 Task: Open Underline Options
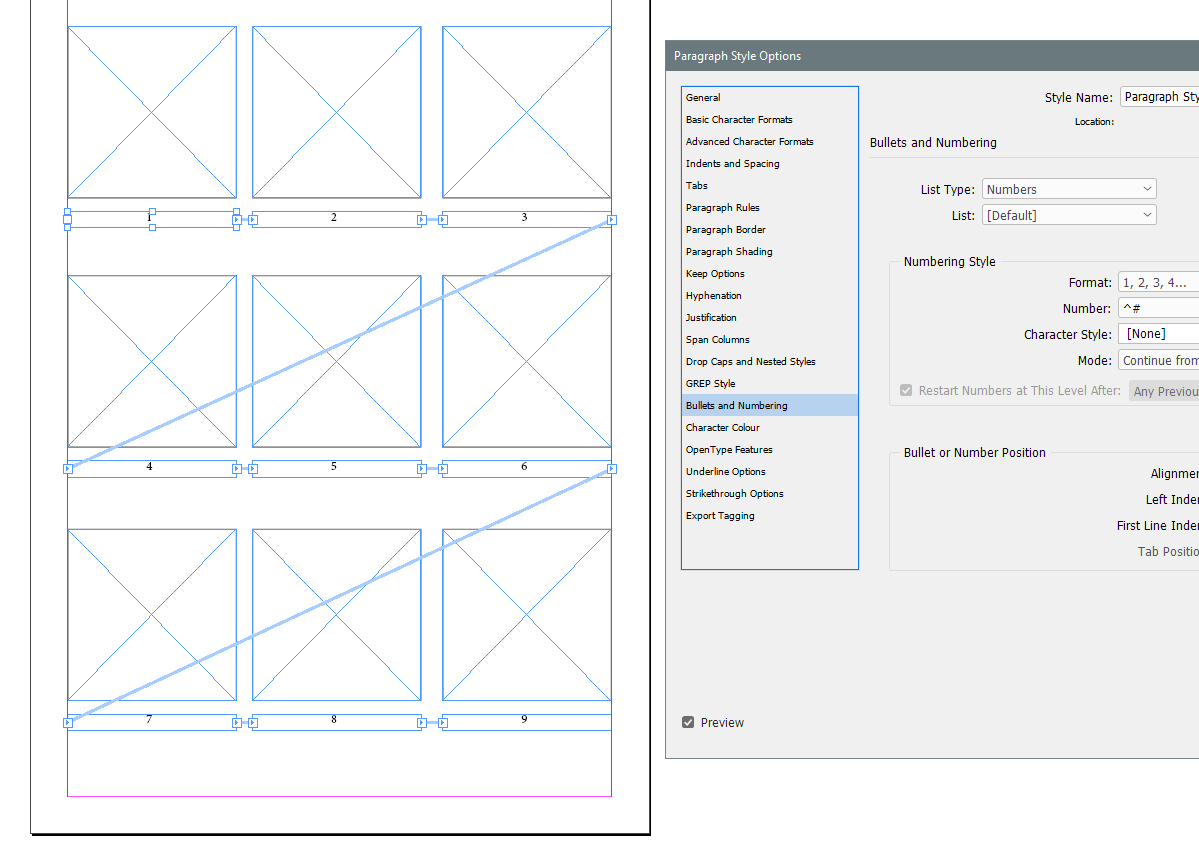769,472
